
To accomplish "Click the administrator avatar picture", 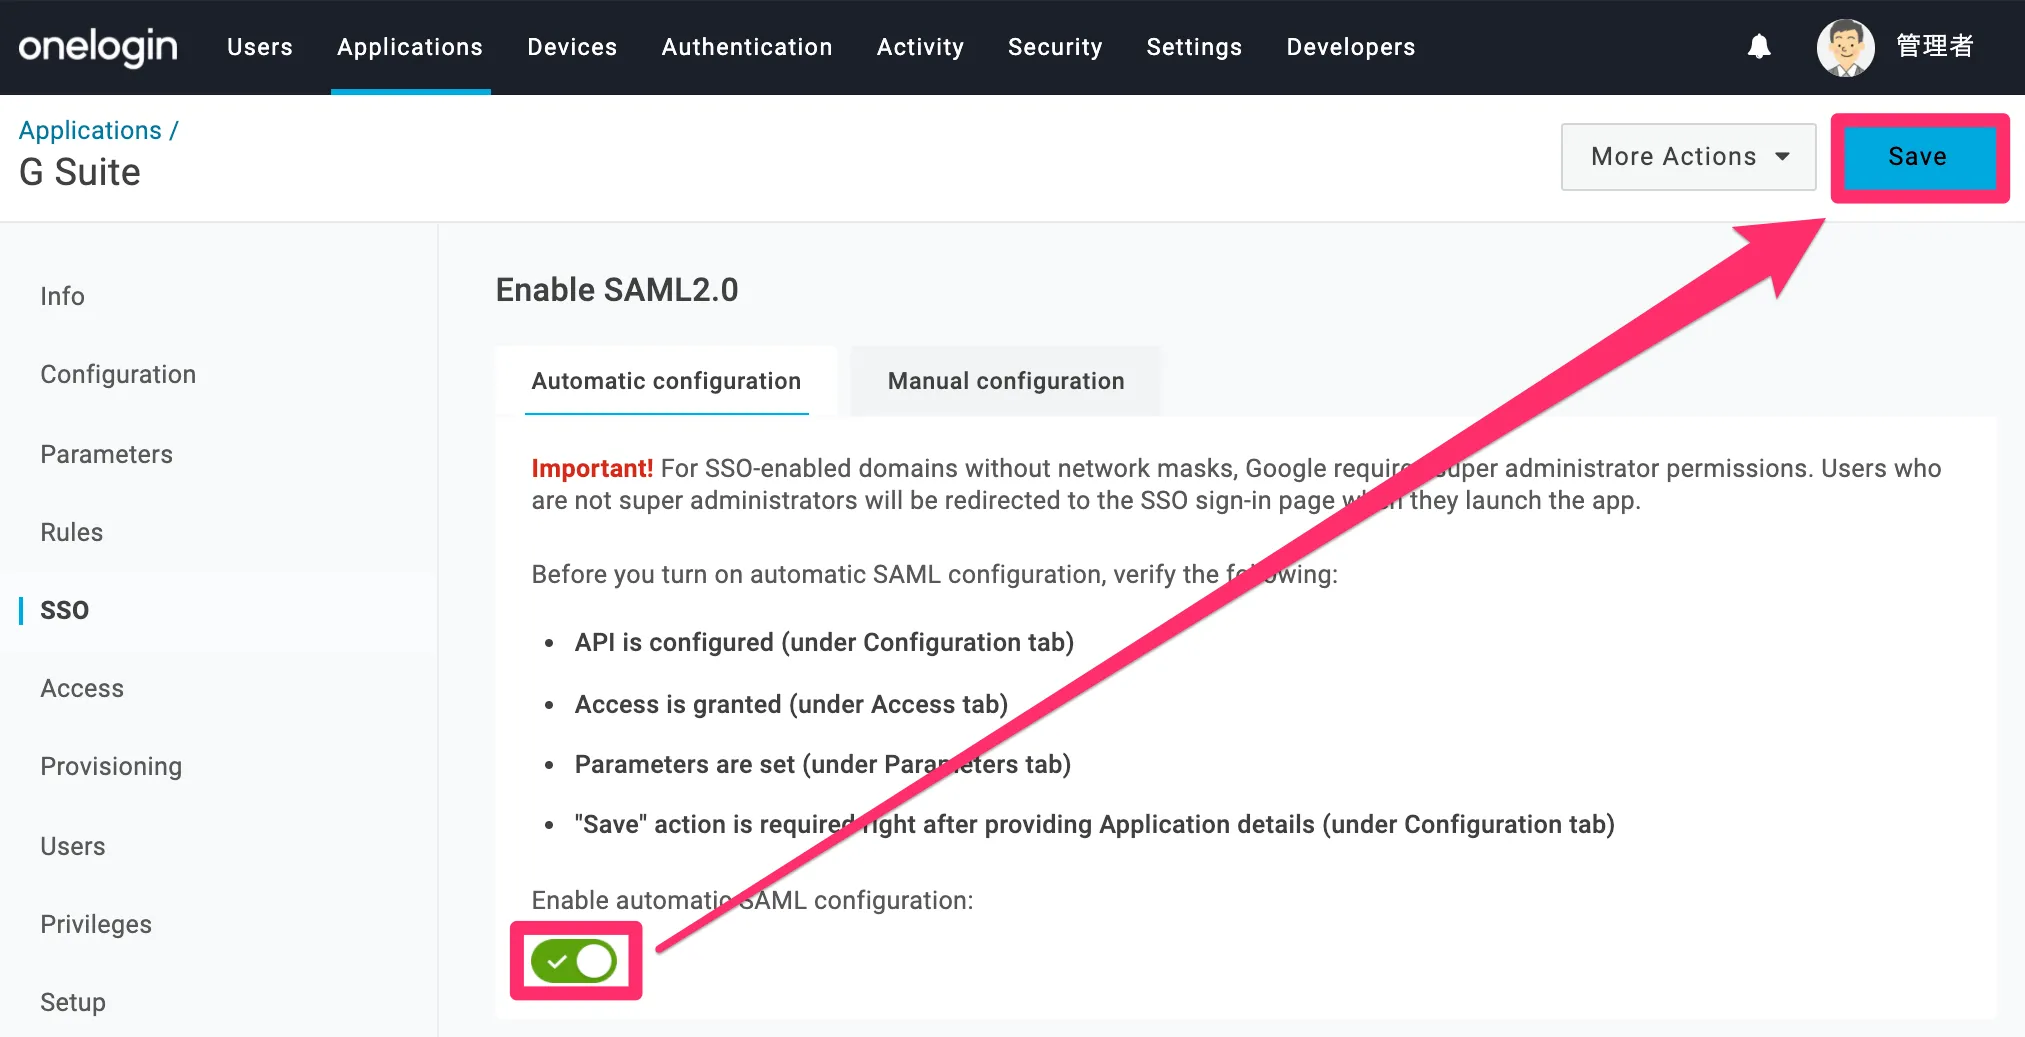I will click(1845, 47).
